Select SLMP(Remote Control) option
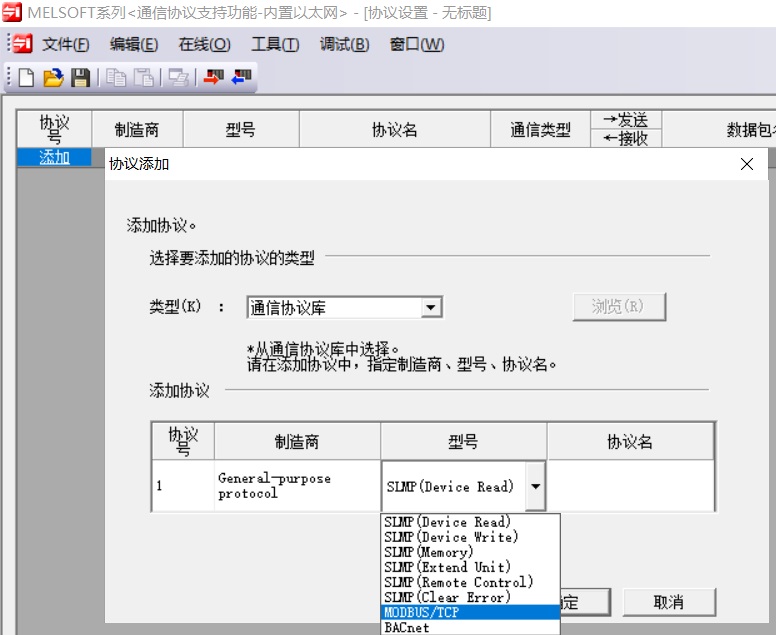776x635 pixels. (470, 582)
